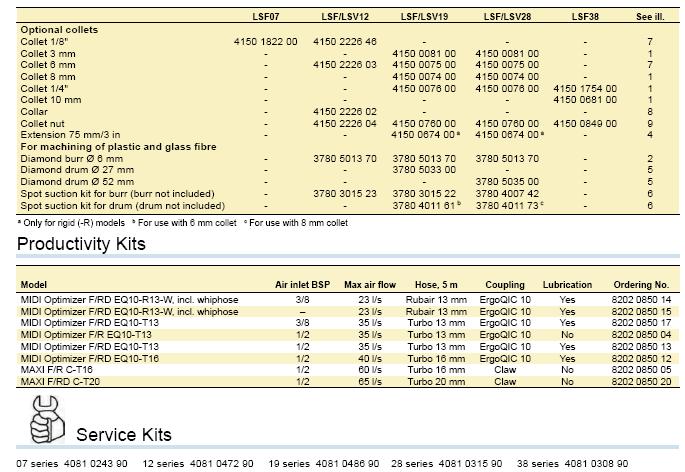Click model 'MAXI F/R C-T16'
685x472 pixels.
(56, 370)
